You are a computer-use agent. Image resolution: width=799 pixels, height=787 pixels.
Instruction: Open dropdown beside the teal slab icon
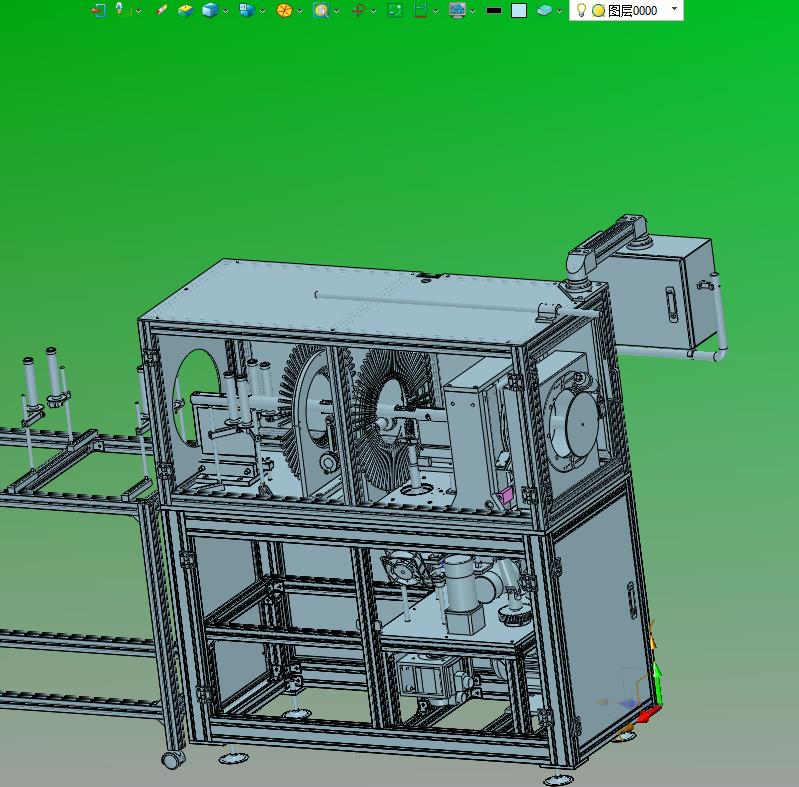[560, 11]
